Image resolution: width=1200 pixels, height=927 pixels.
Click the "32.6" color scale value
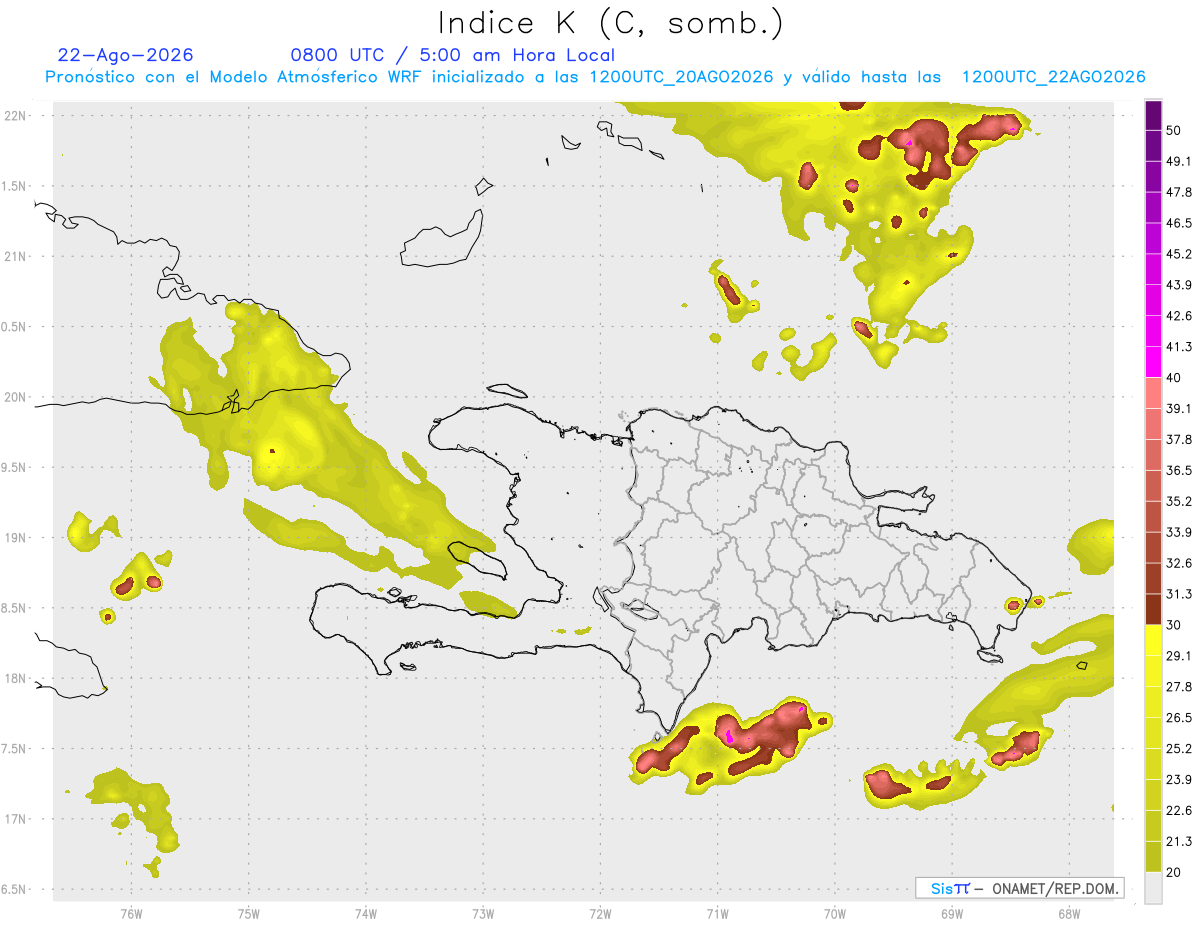[1179, 563]
